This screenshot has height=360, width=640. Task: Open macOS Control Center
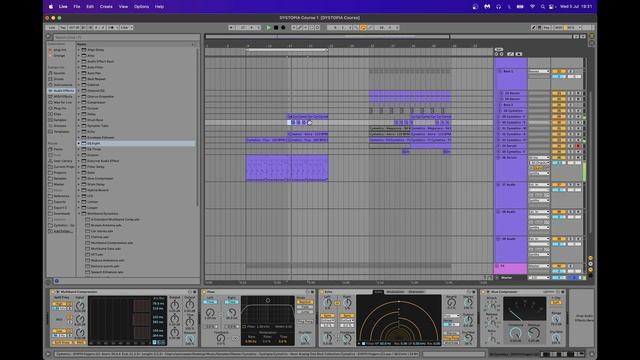pyautogui.click(x=551, y=7)
